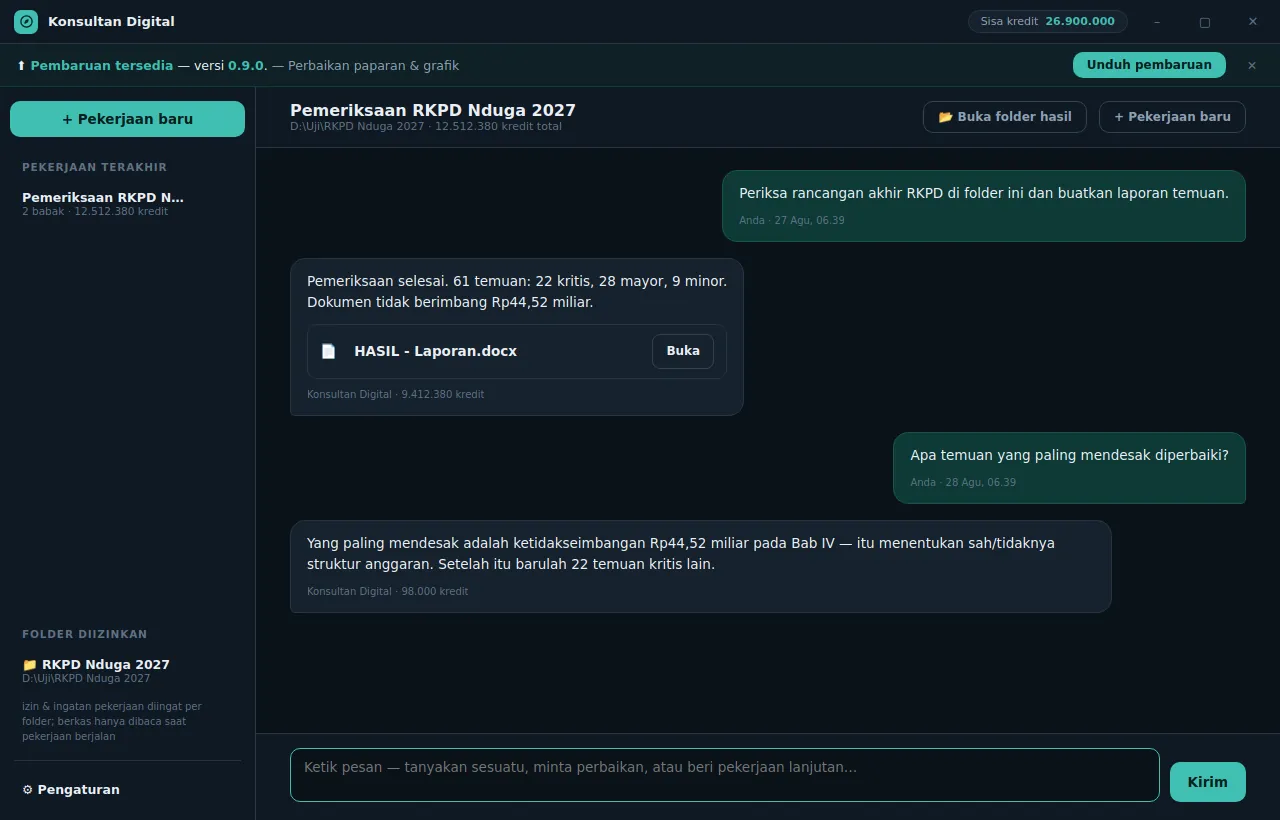Click the reply "Pemeriksaan selesai. 61 temuan..."
Viewport: 1280px width, 820px height.
point(517,337)
